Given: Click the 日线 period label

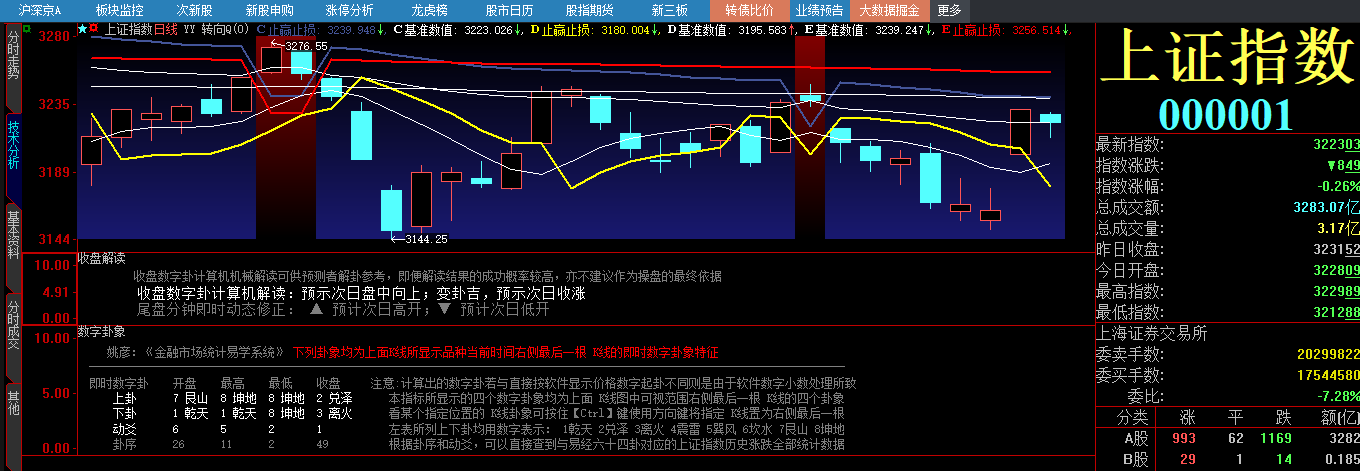Looking at the screenshot, I should point(166,29).
